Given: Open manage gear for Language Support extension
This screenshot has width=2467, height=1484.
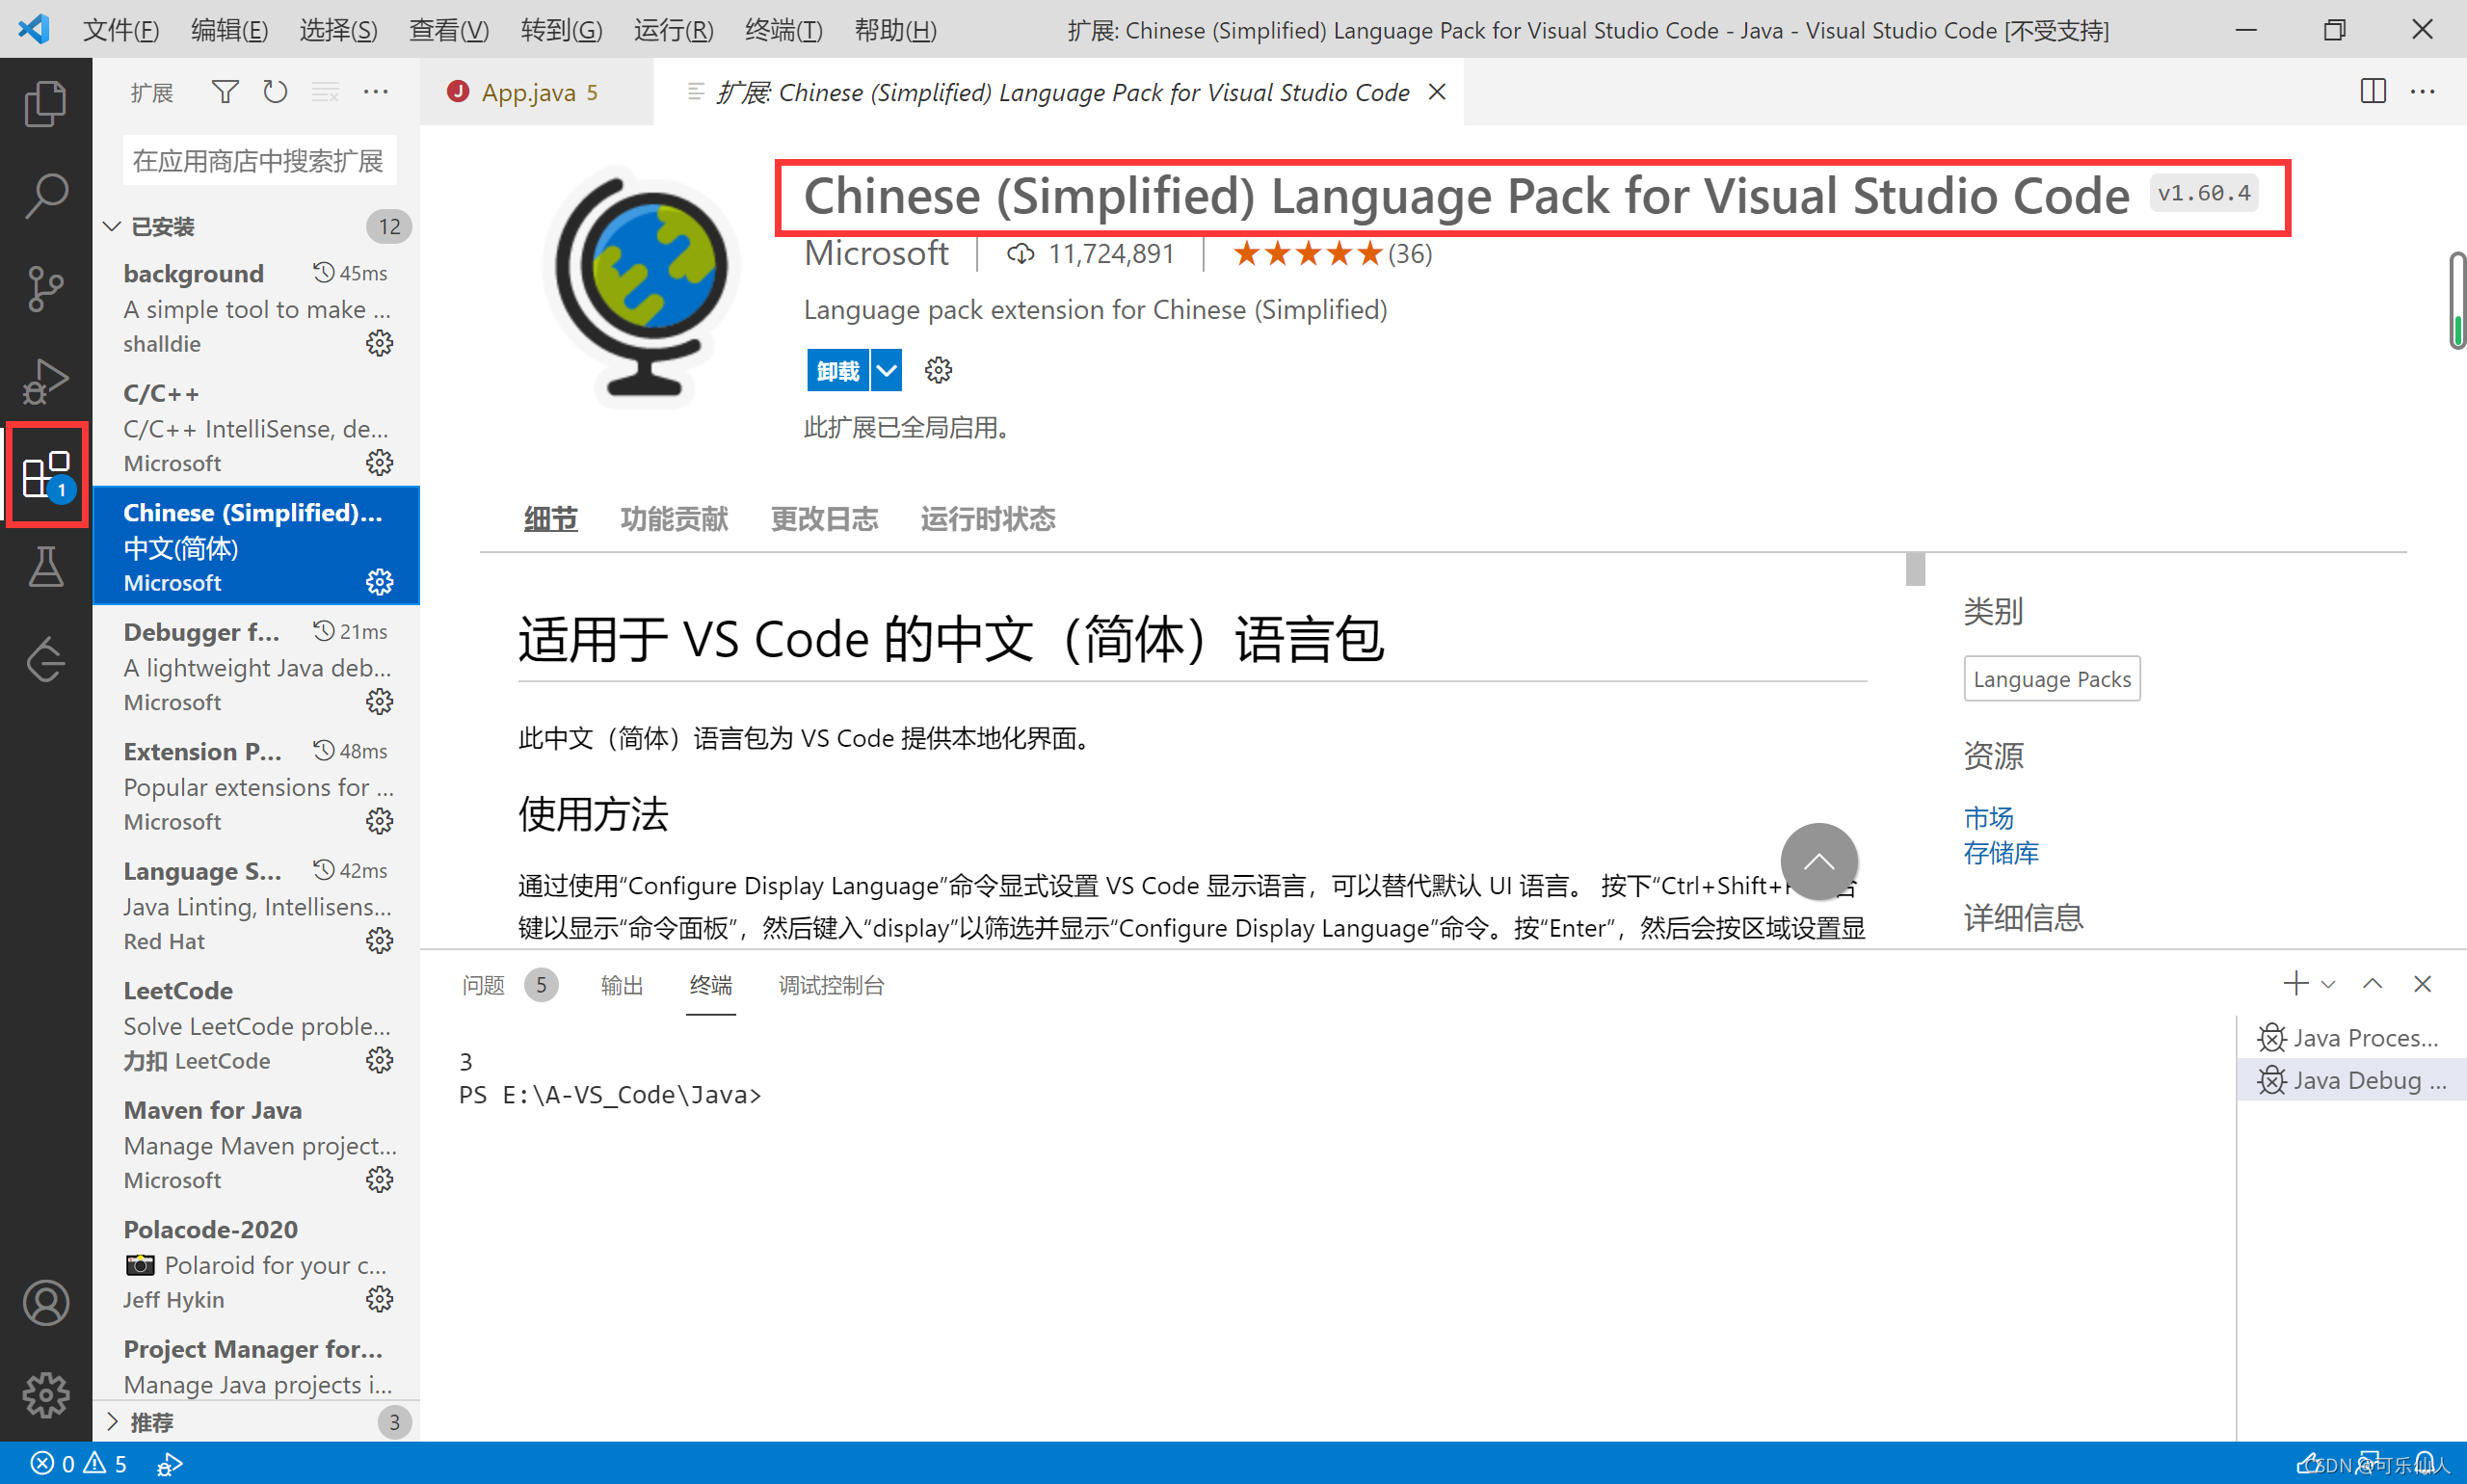Looking at the screenshot, I should 379,941.
